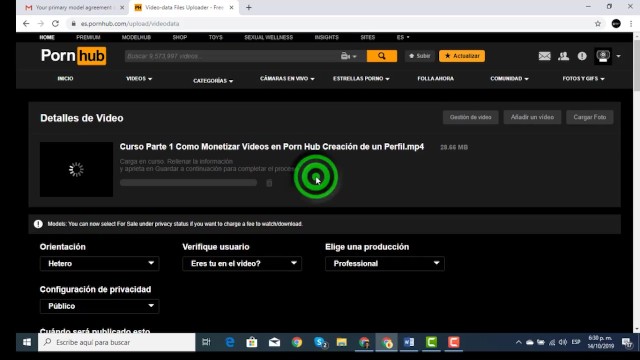This screenshot has width=640, height=360.
Task: Open the friends requests icon
Action: (x=564, y=56)
